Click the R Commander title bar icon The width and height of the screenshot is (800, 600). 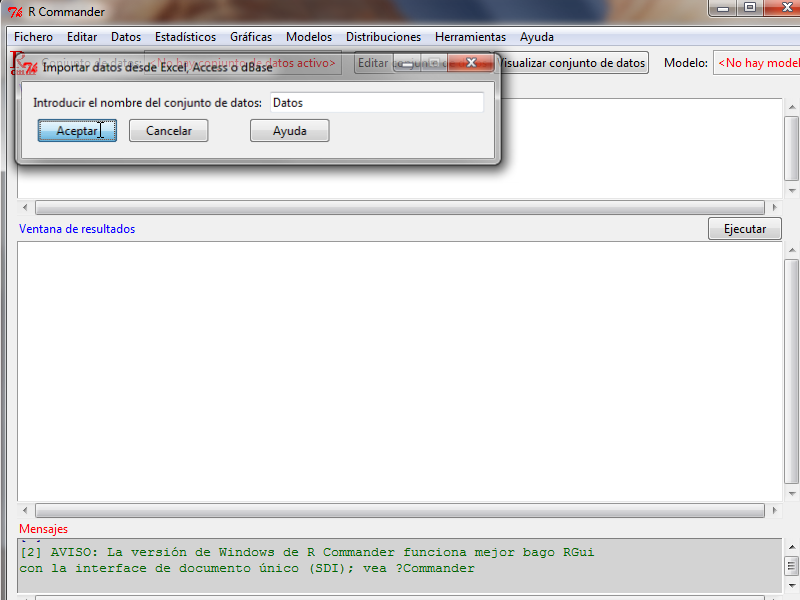15,12
